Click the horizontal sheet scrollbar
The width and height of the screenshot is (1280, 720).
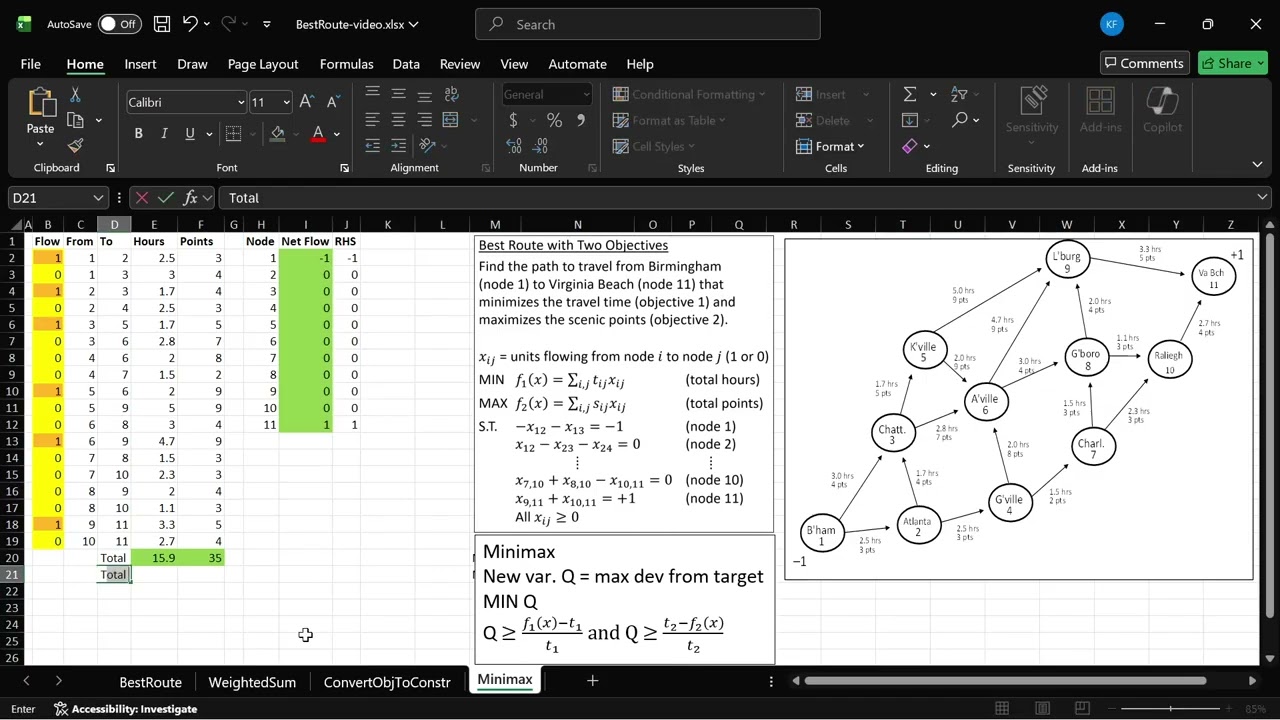[x=1003, y=681]
